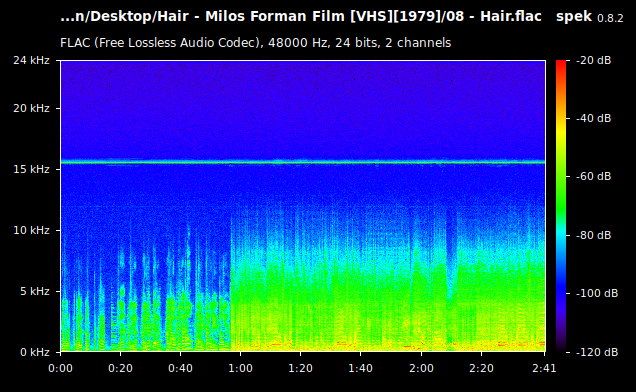
Task: Click the 1:00 time label
Action: 241,368
